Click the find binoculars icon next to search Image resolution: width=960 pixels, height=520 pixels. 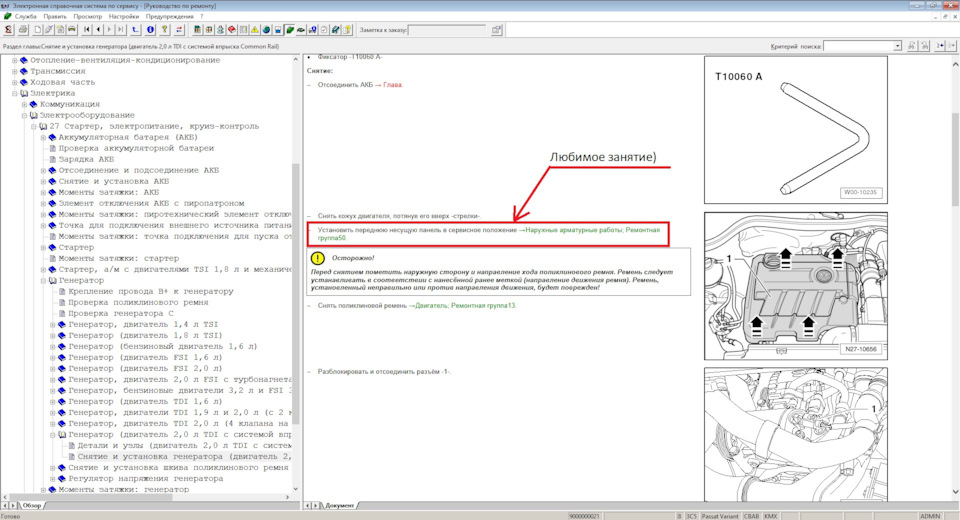coord(912,46)
